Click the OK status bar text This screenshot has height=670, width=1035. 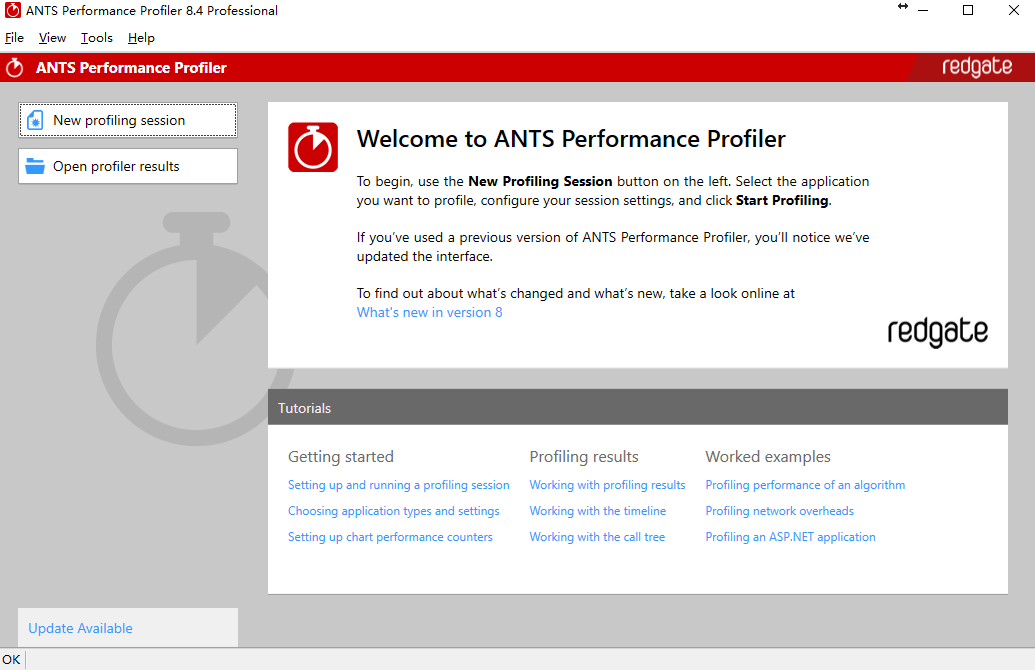(11, 659)
